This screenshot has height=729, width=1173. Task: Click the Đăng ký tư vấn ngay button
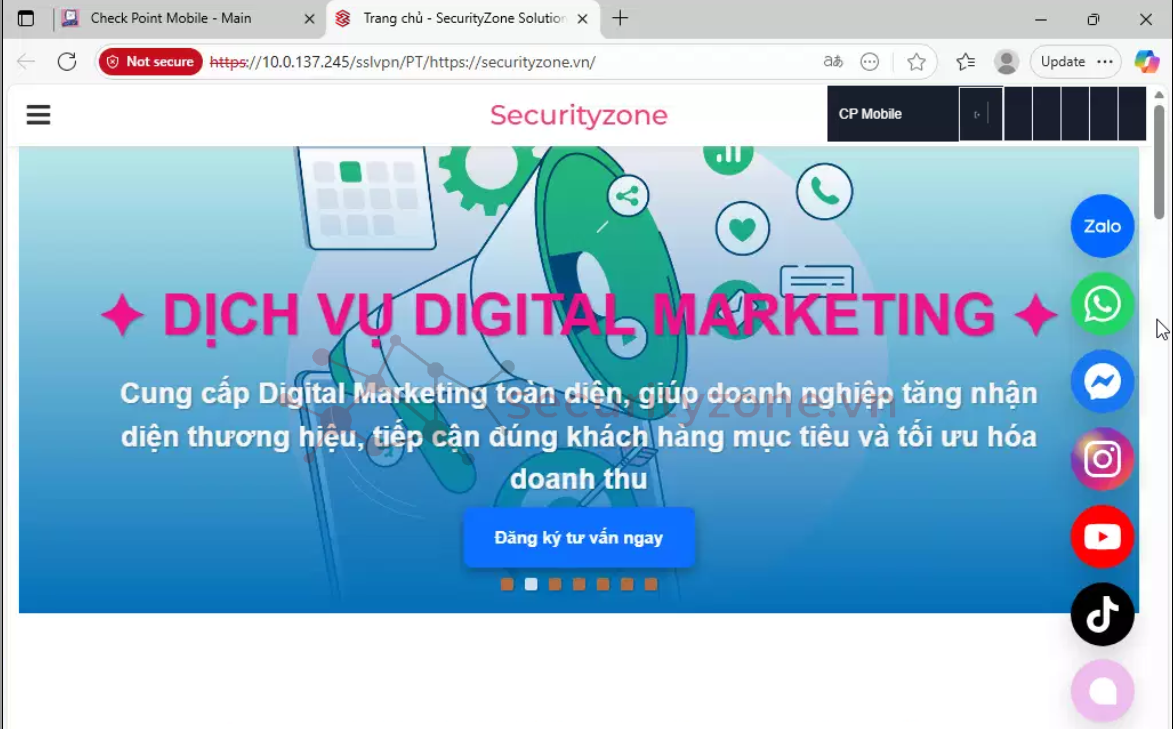tap(578, 538)
